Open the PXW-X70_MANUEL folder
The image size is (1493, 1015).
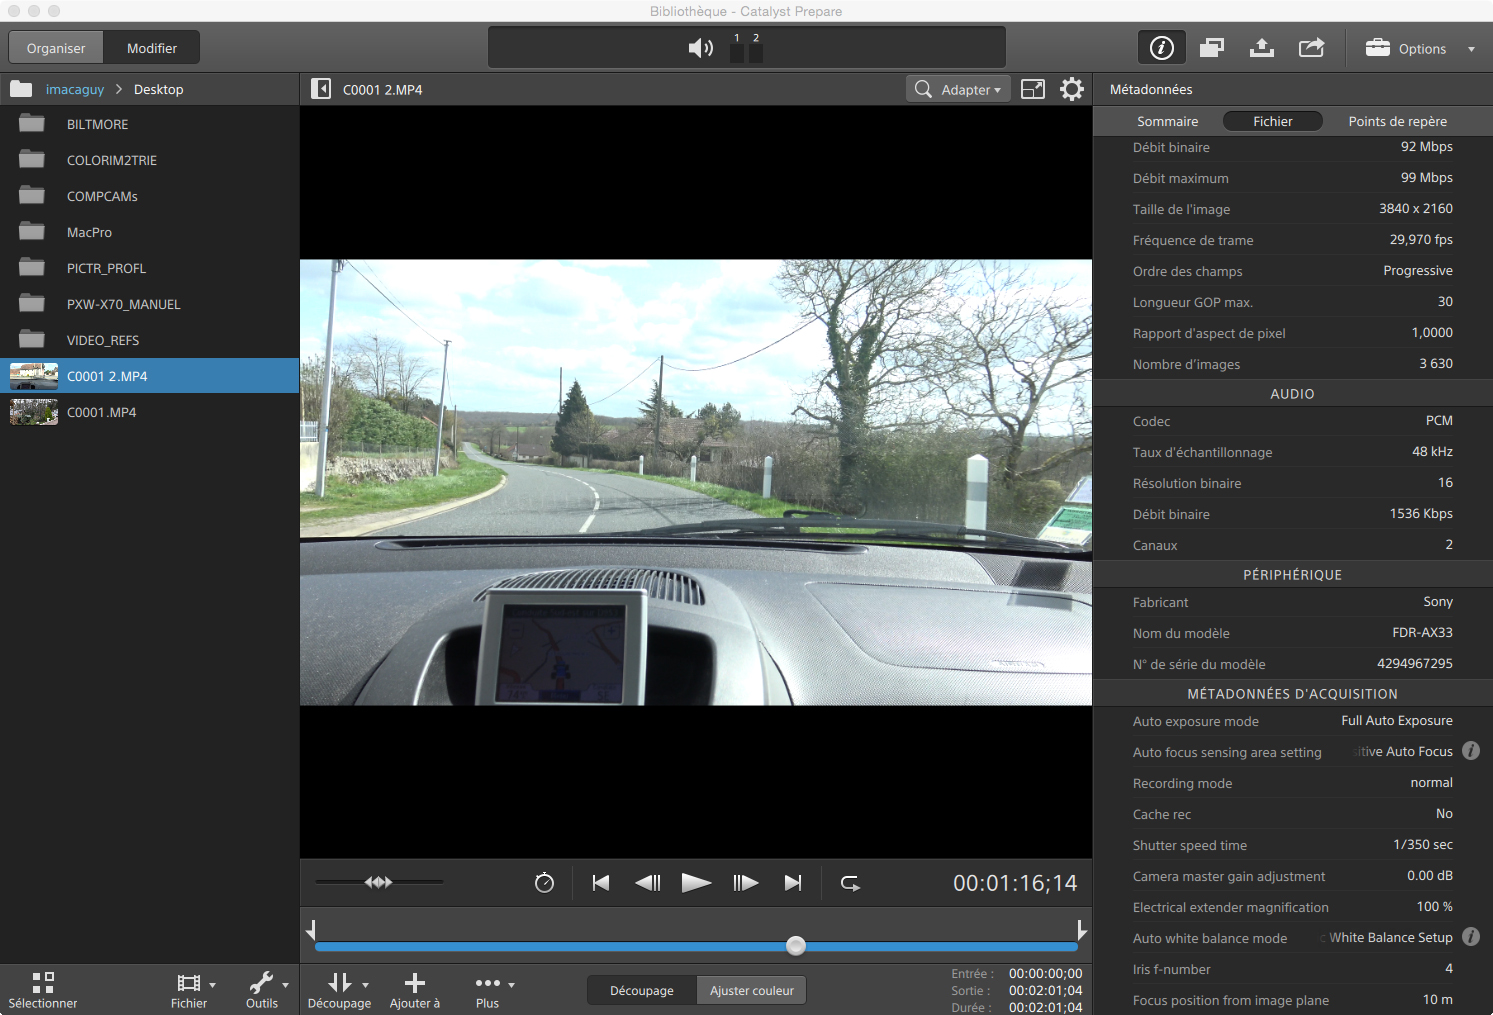click(150, 304)
